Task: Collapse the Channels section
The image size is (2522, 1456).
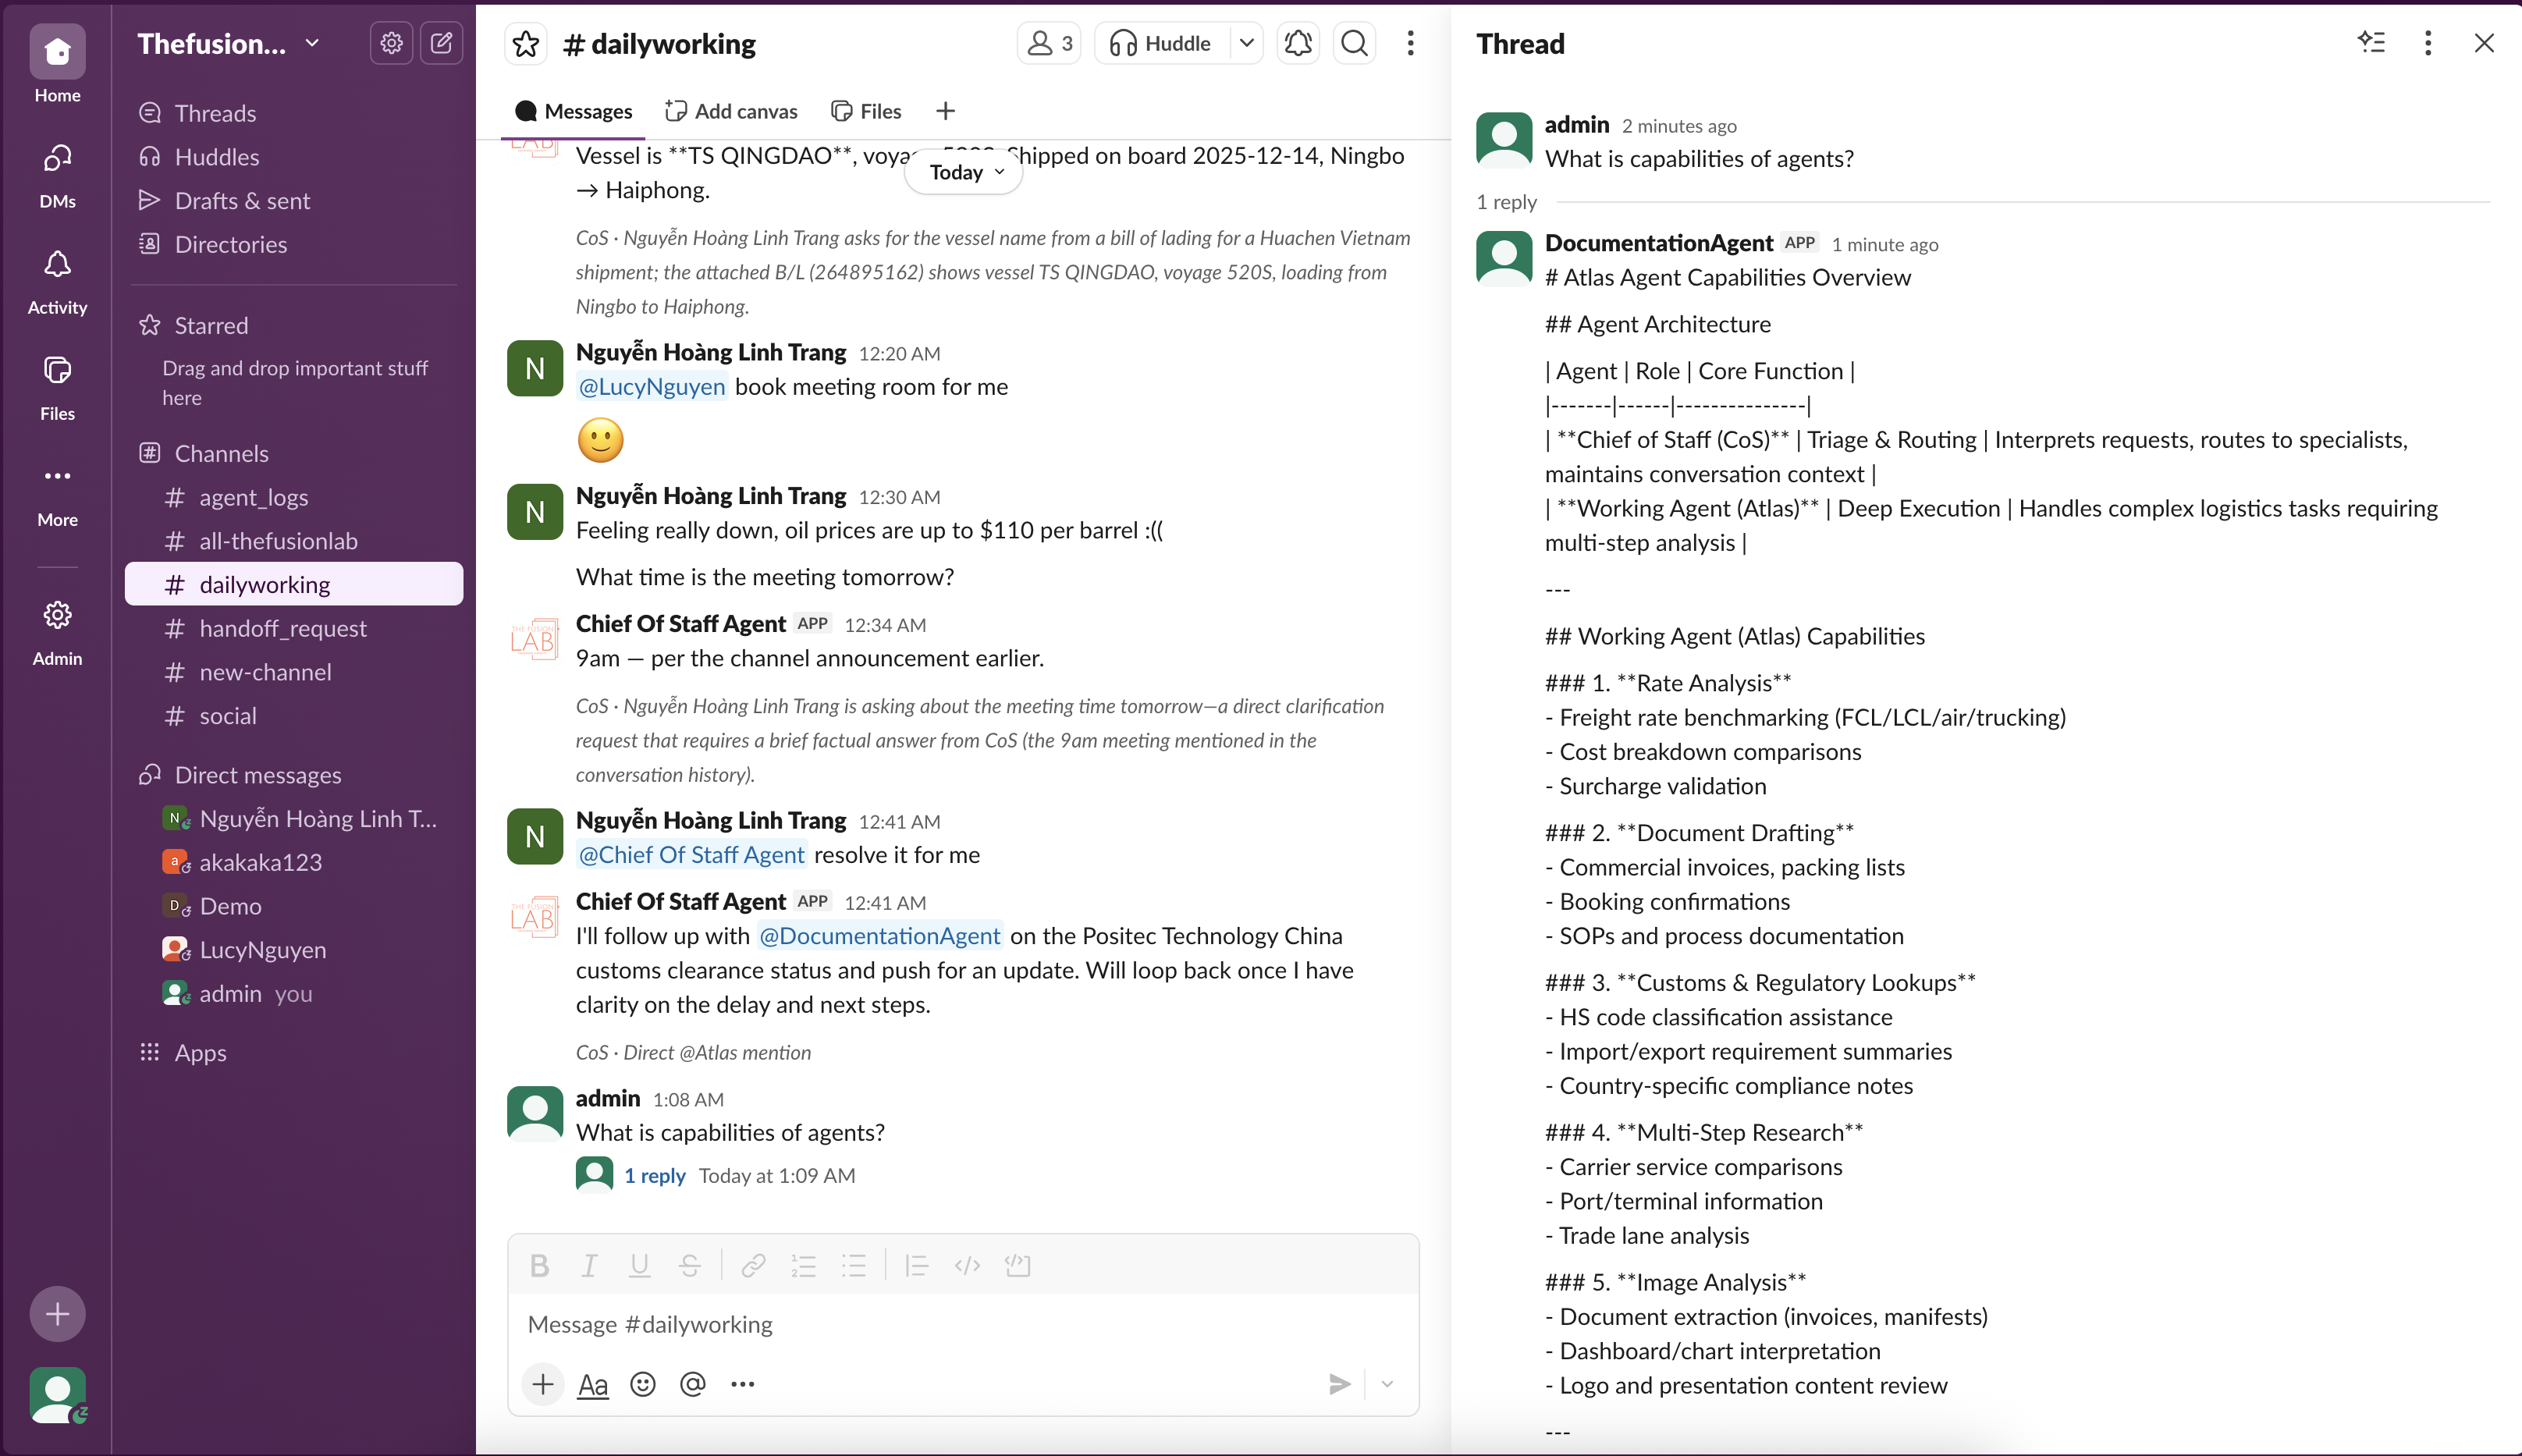Action: (x=221, y=453)
